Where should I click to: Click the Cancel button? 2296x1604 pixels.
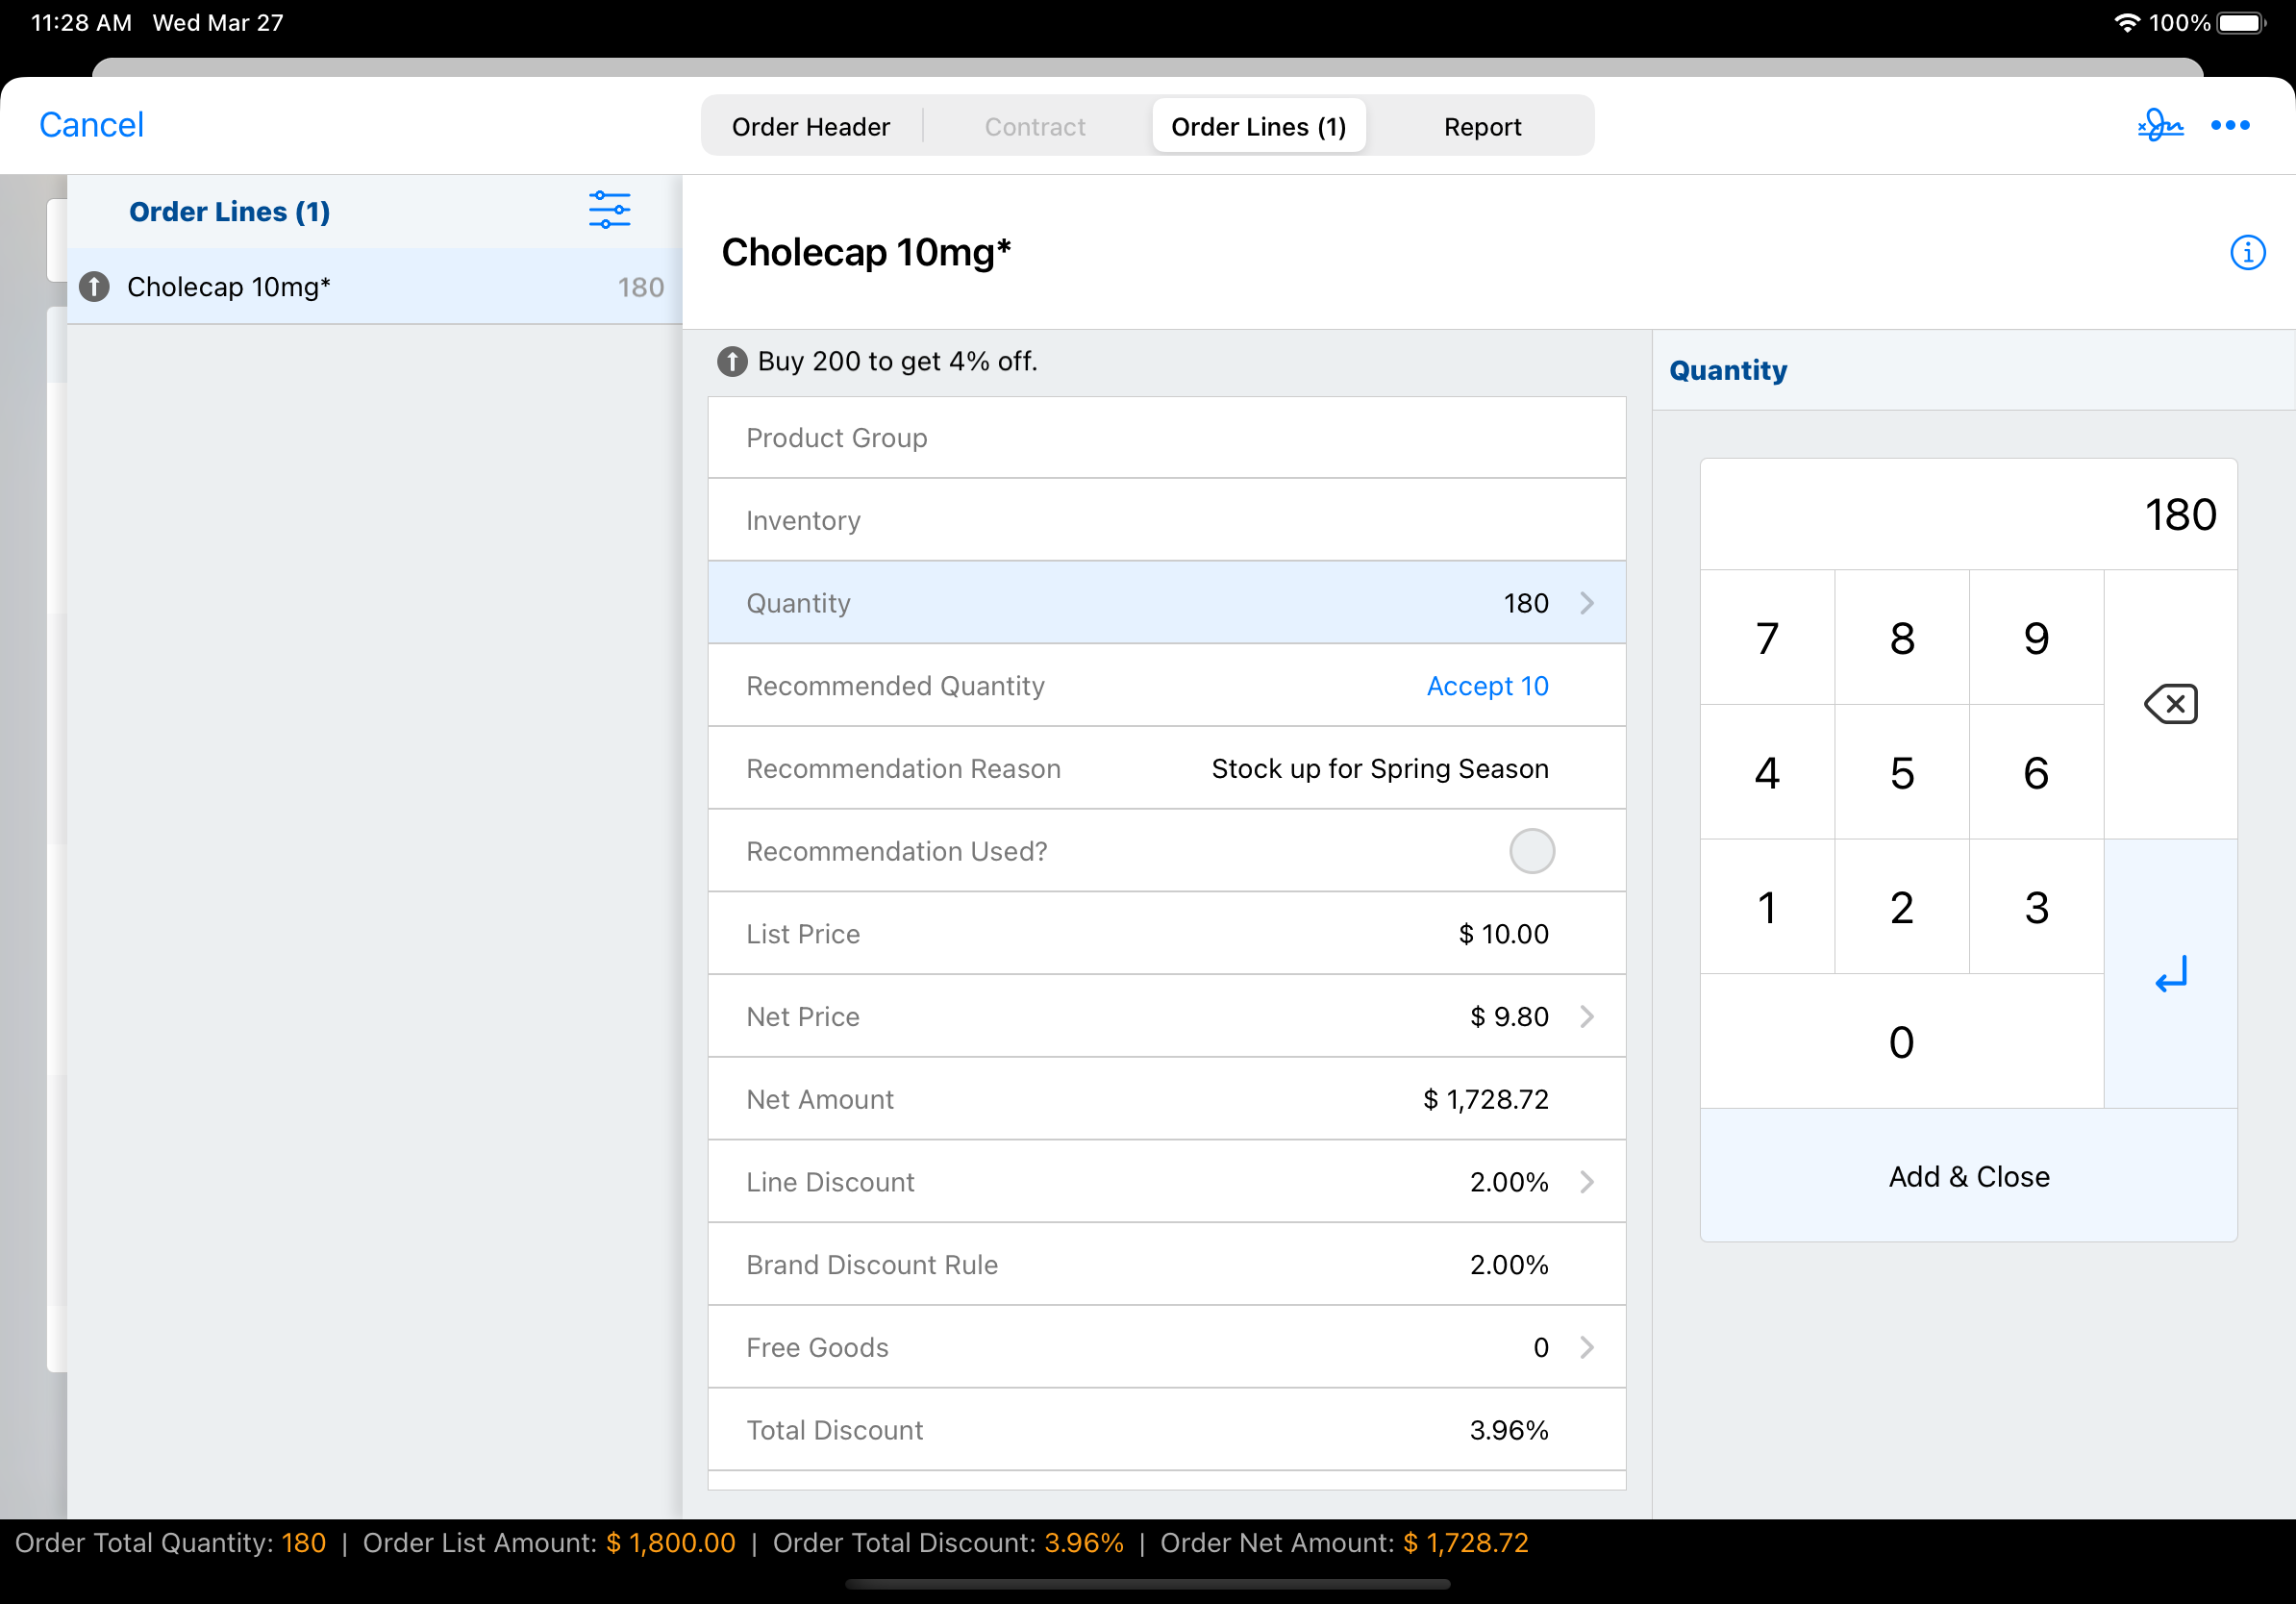click(91, 125)
